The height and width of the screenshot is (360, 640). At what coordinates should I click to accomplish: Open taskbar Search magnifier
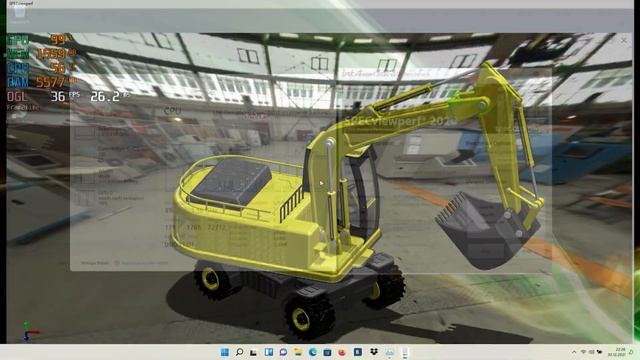pyautogui.click(x=240, y=352)
